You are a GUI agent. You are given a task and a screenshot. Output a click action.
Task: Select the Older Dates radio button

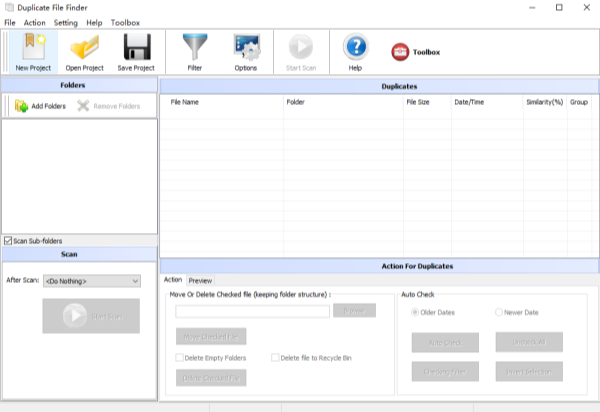click(415, 312)
